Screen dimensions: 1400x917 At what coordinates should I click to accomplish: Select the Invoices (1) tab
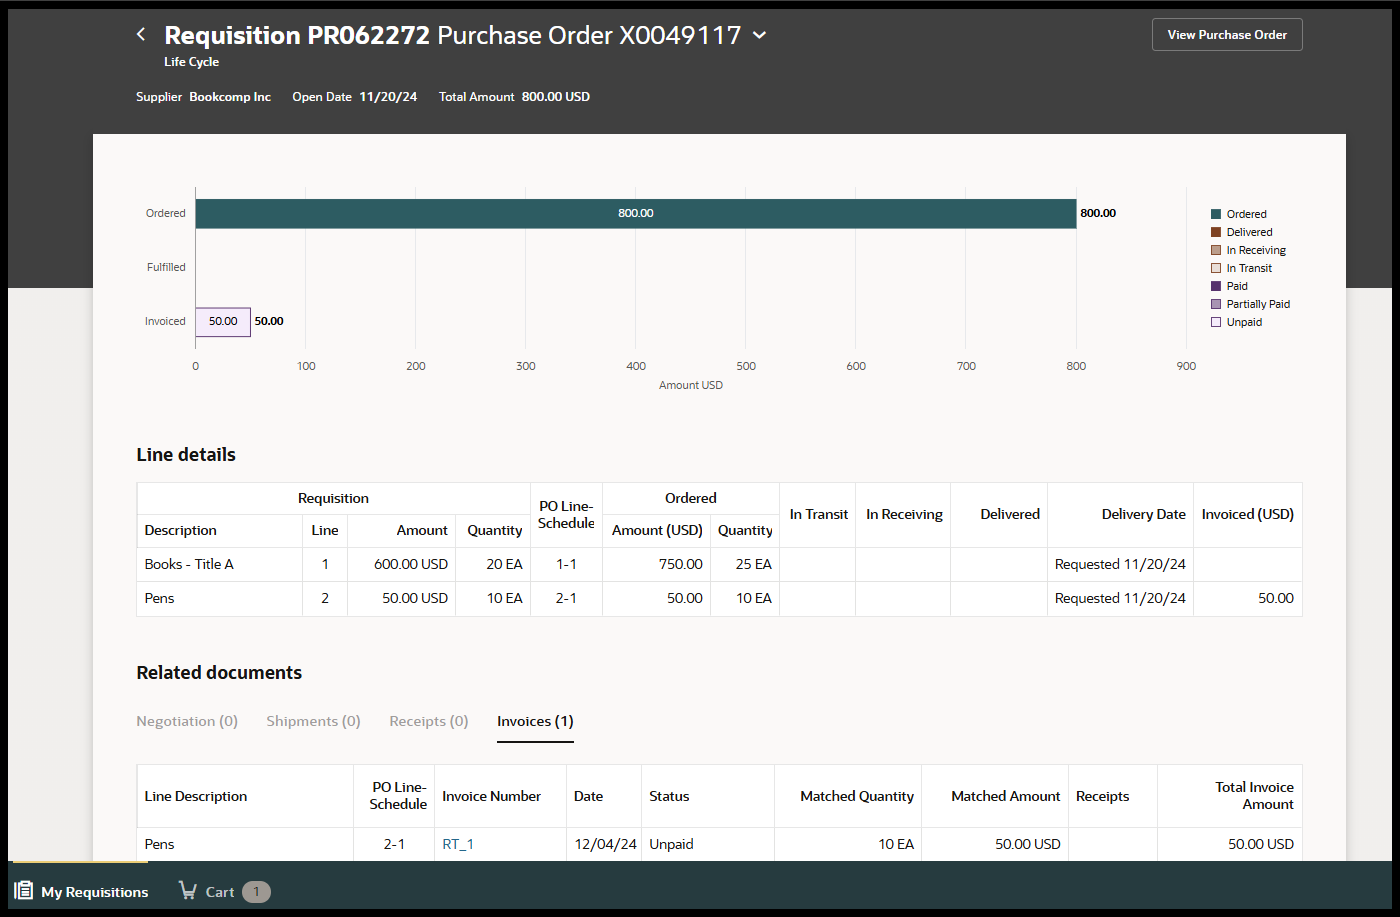pos(535,721)
